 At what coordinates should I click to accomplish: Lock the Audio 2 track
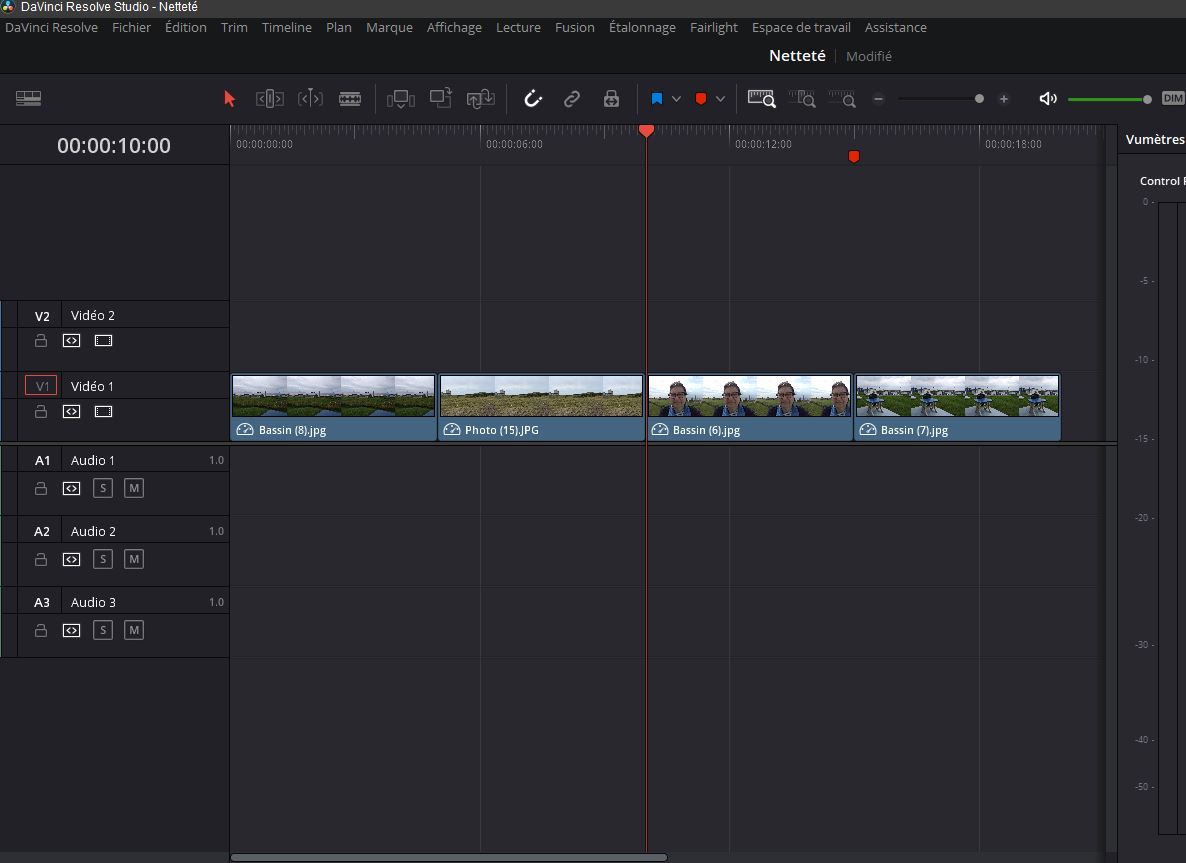pos(41,560)
